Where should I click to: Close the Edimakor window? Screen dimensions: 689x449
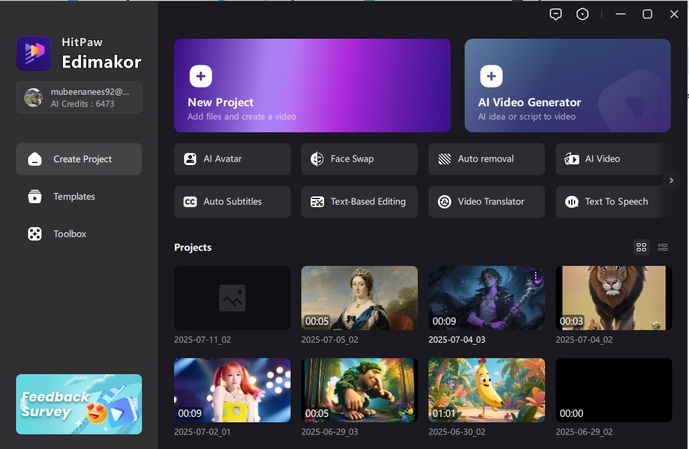[674, 14]
